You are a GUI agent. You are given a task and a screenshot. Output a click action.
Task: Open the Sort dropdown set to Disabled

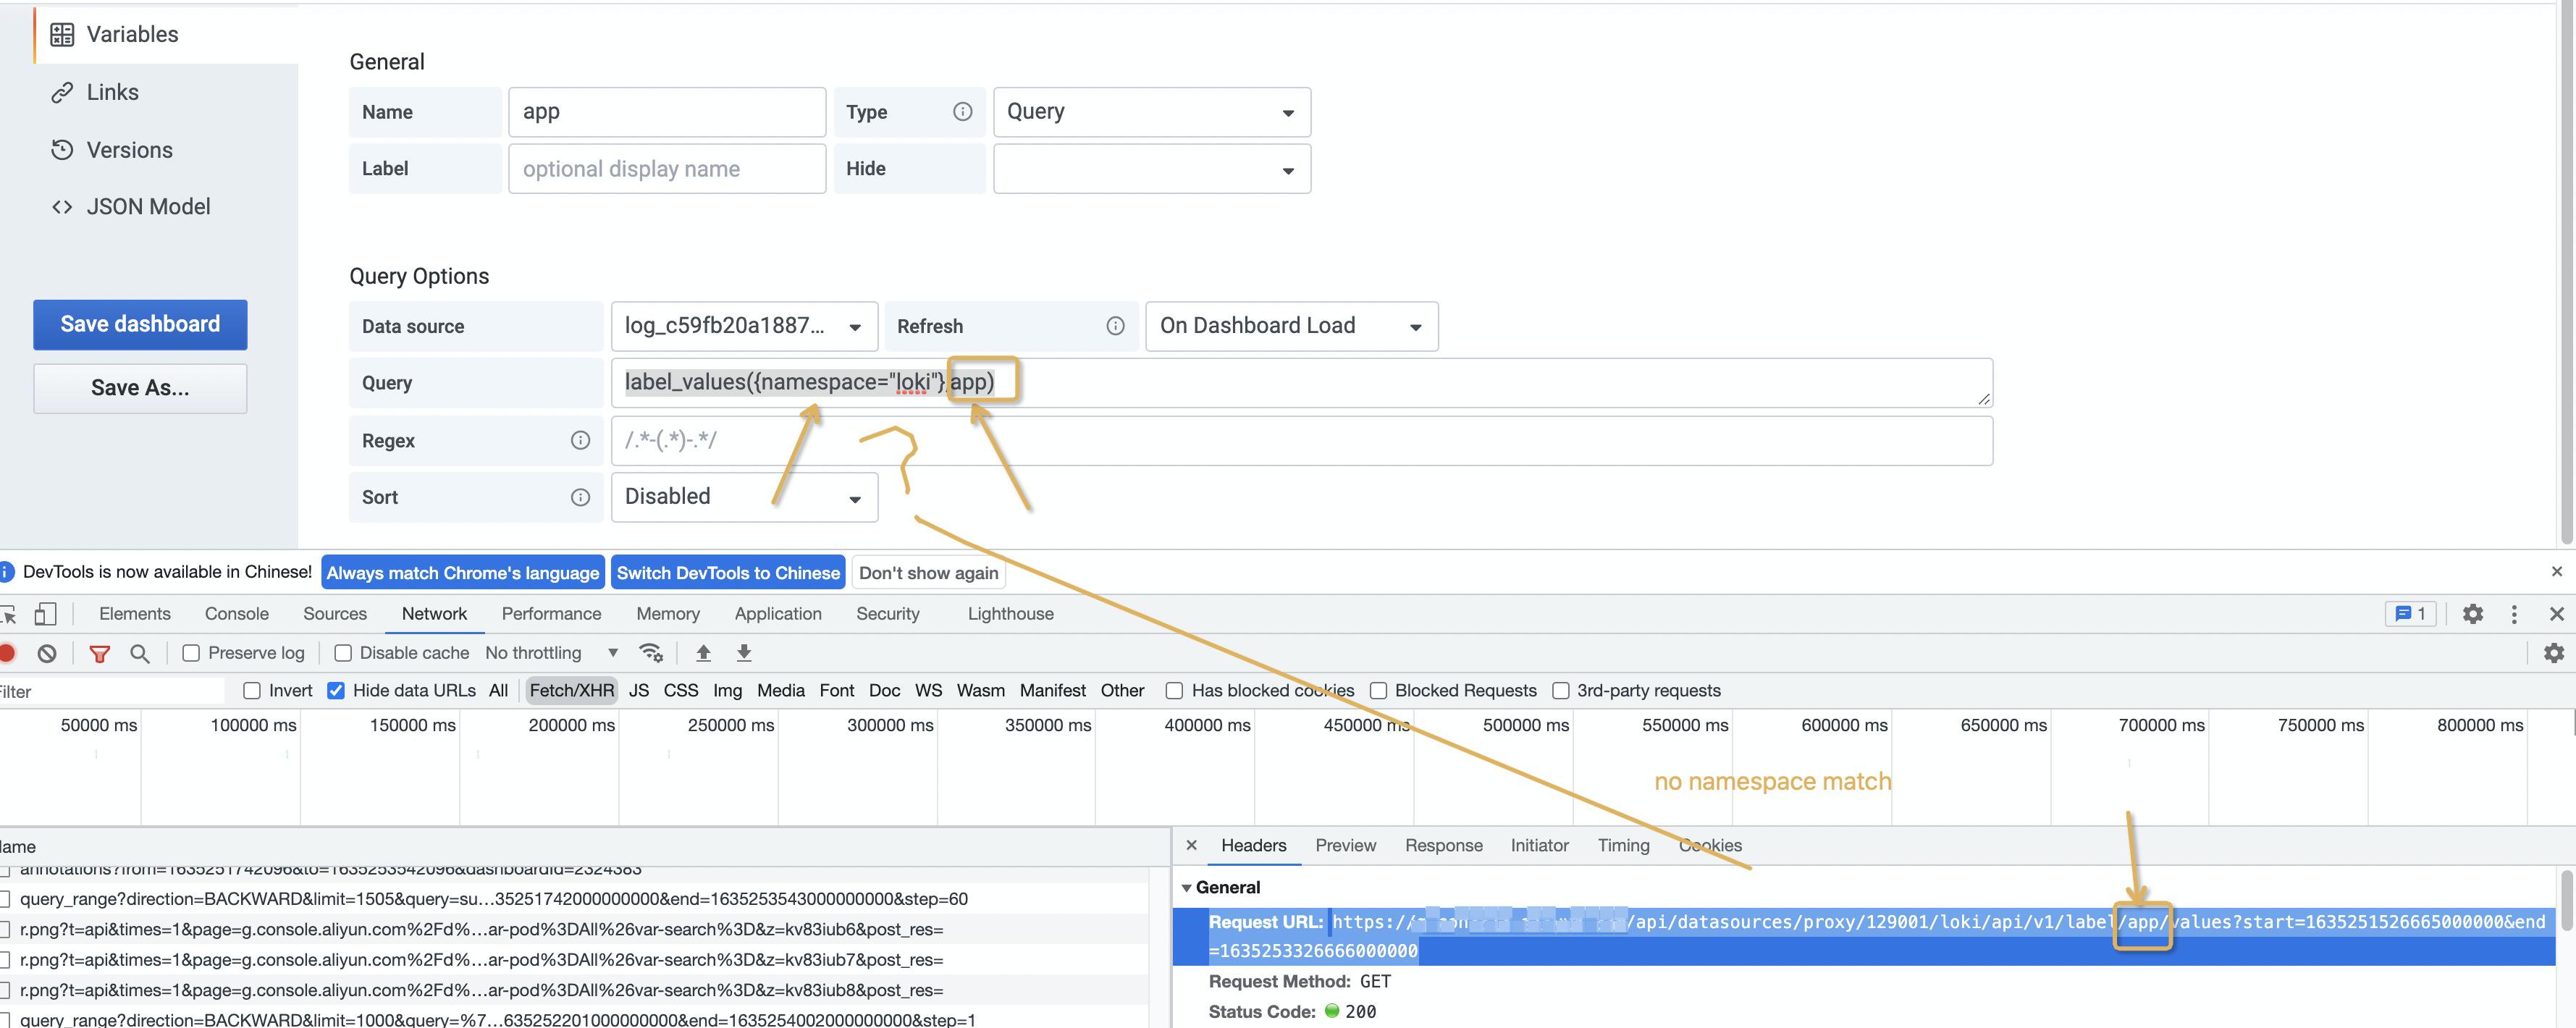(744, 497)
